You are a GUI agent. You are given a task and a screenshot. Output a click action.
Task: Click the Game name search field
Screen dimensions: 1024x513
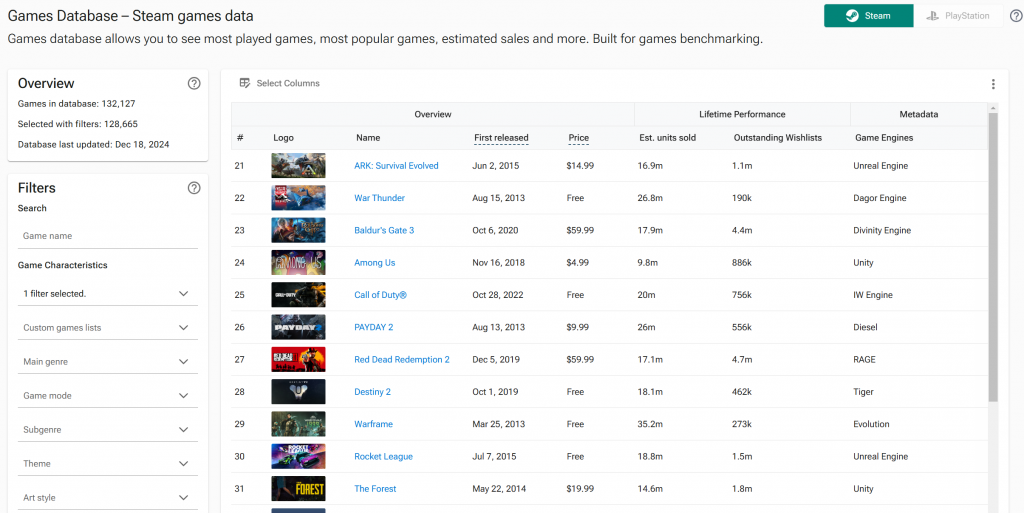coord(108,236)
